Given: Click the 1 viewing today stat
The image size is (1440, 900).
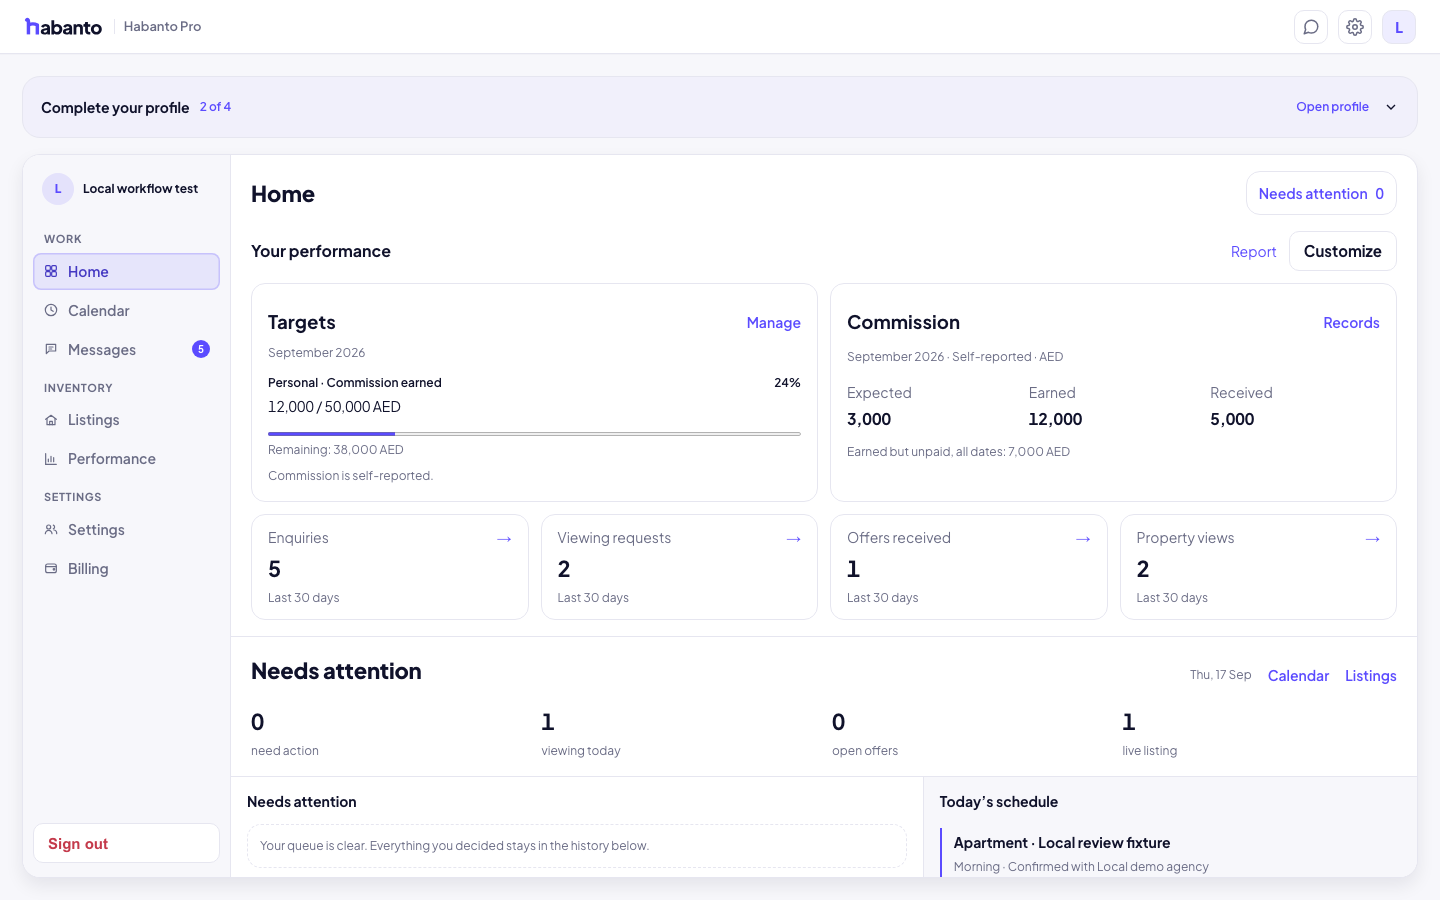Looking at the screenshot, I should click(581, 734).
